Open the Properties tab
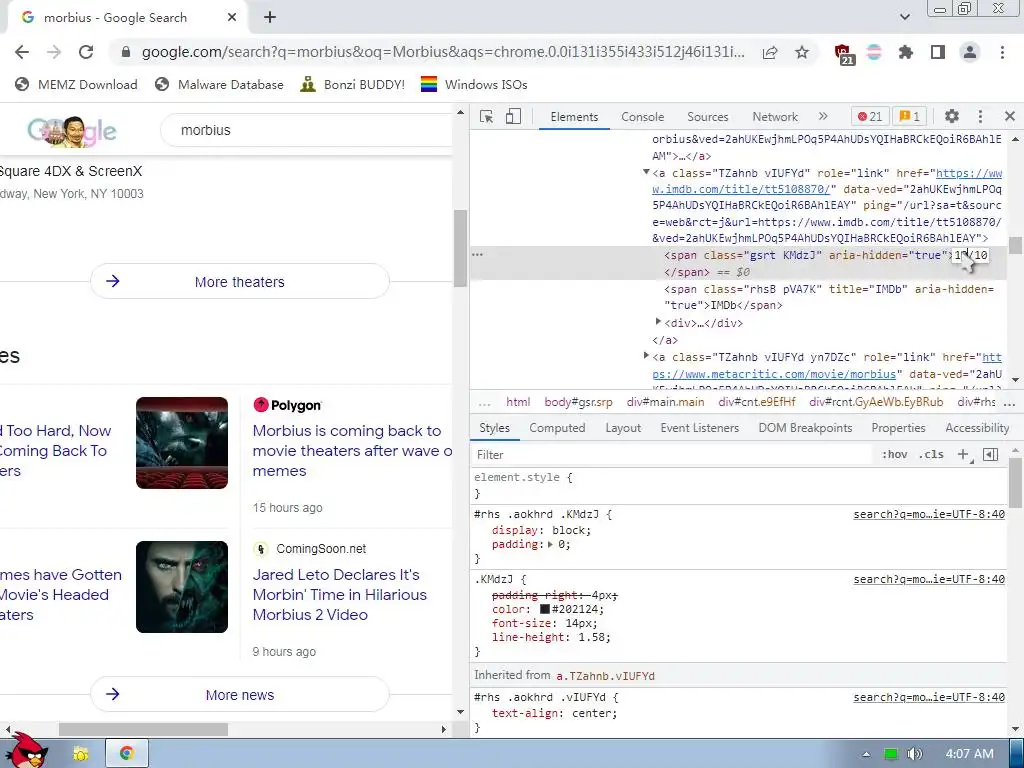The width and height of the screenshot is (1024, 768). 898,428
